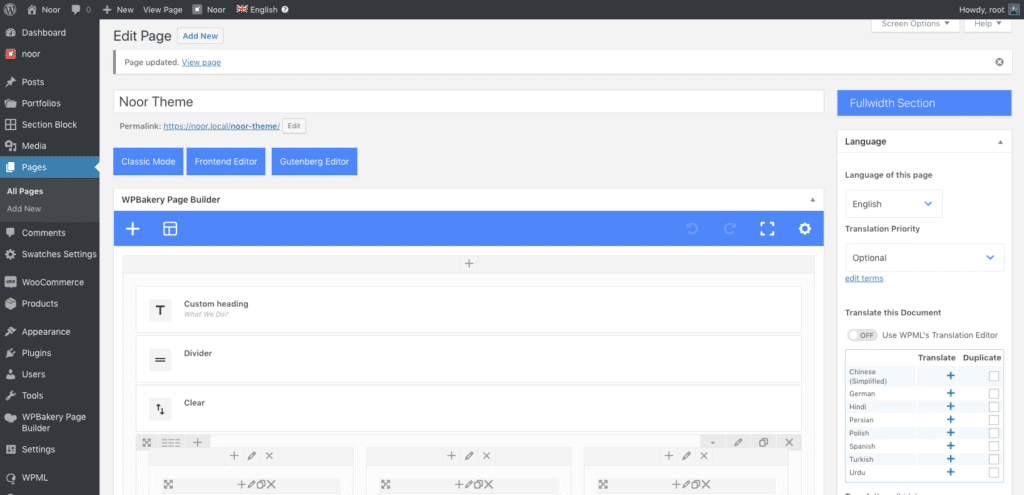Check Duplicate box for Urdu
Viewport: 1024px width, 495px height.
993,472
